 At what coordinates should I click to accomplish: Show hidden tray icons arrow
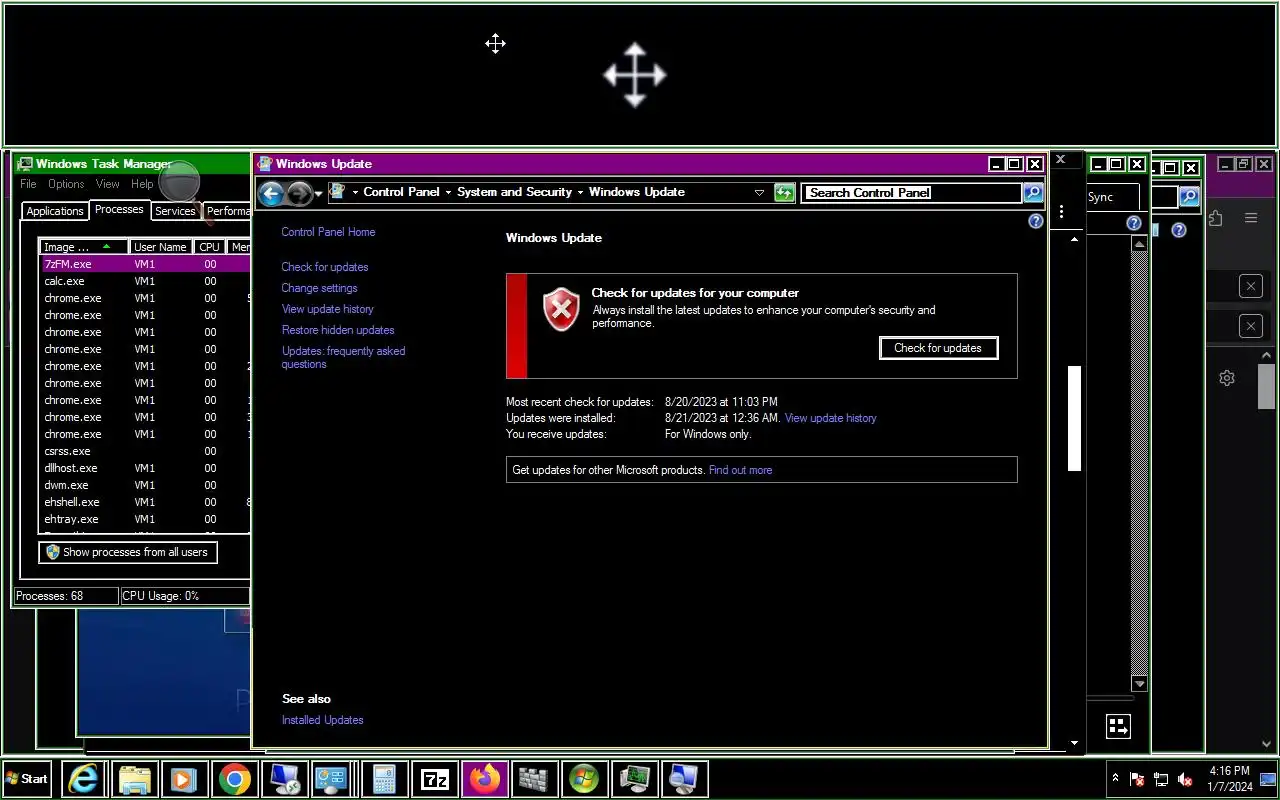click(1115, 778)
